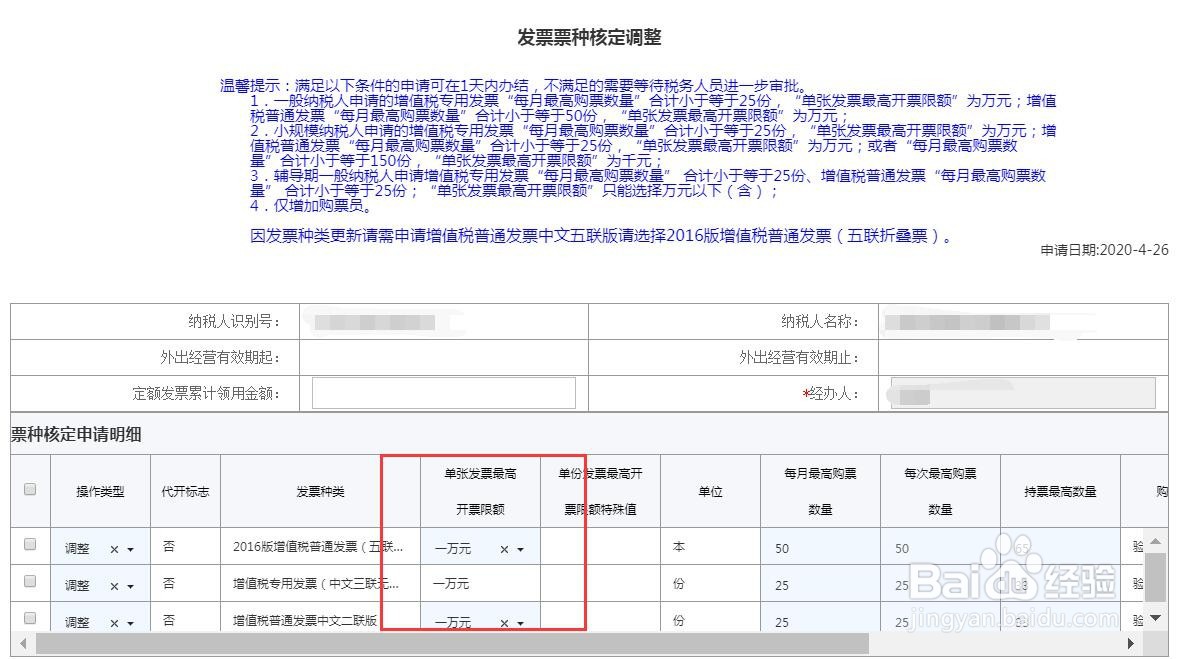1184x659 pixels.
Task: Click the 纳税人识别号 label
Action: pos(234,322)
